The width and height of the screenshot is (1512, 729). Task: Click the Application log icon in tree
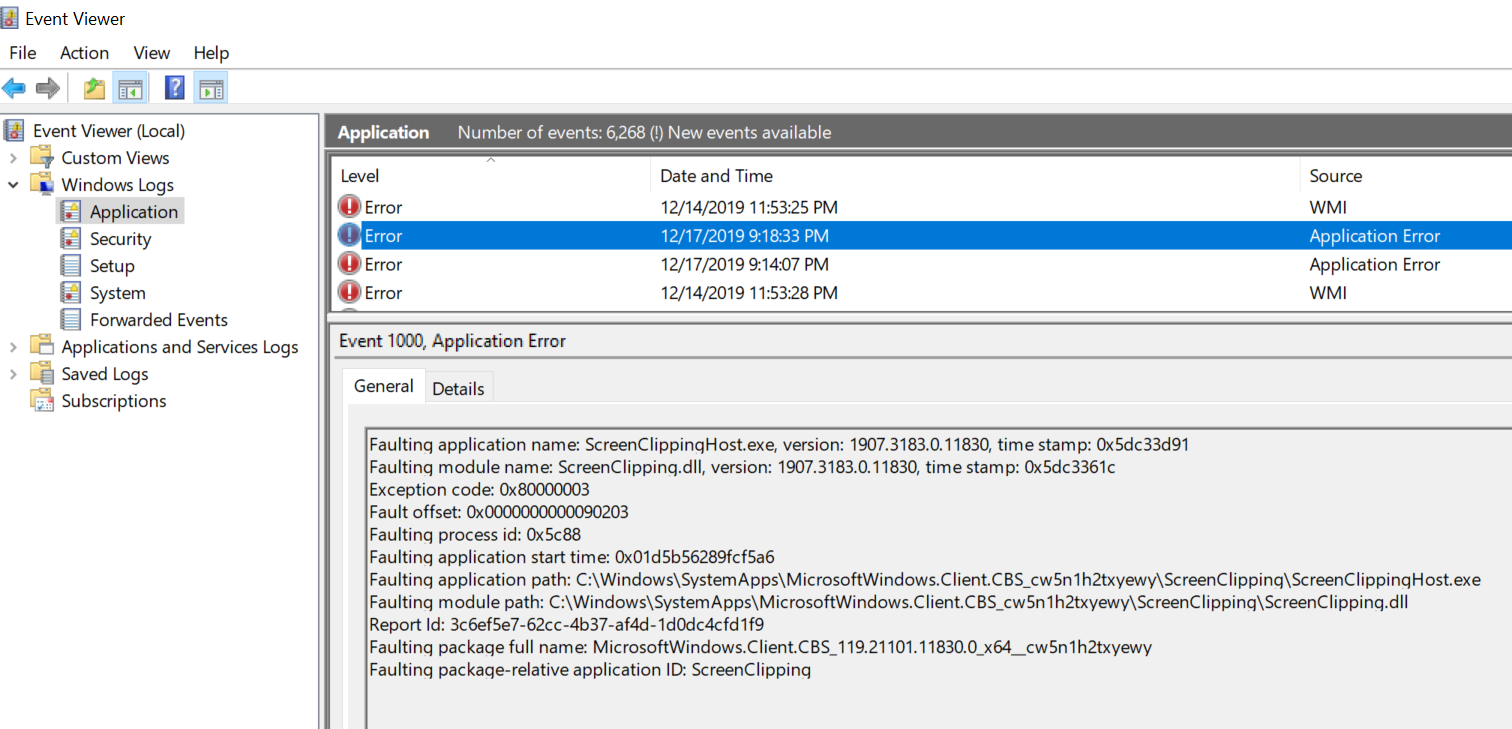pyautogui.click(x=70, y=211)
